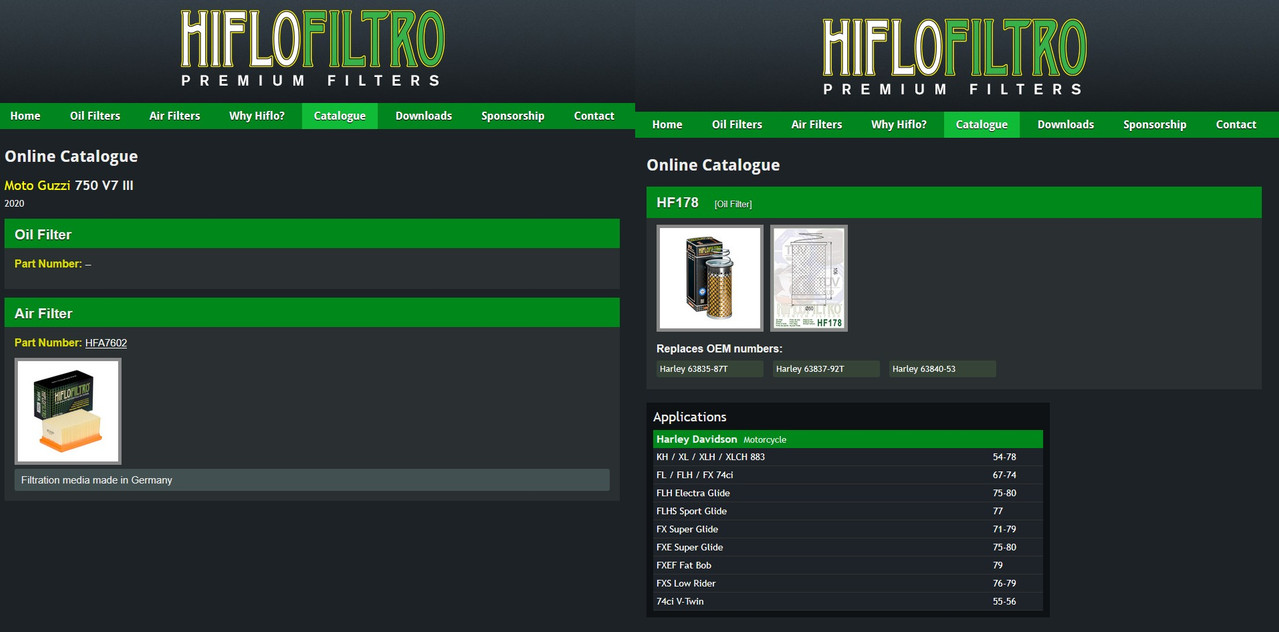The image size is (1279, 632).
Task: Open Air Filters in left page navigation
Action: pos(175,116)
